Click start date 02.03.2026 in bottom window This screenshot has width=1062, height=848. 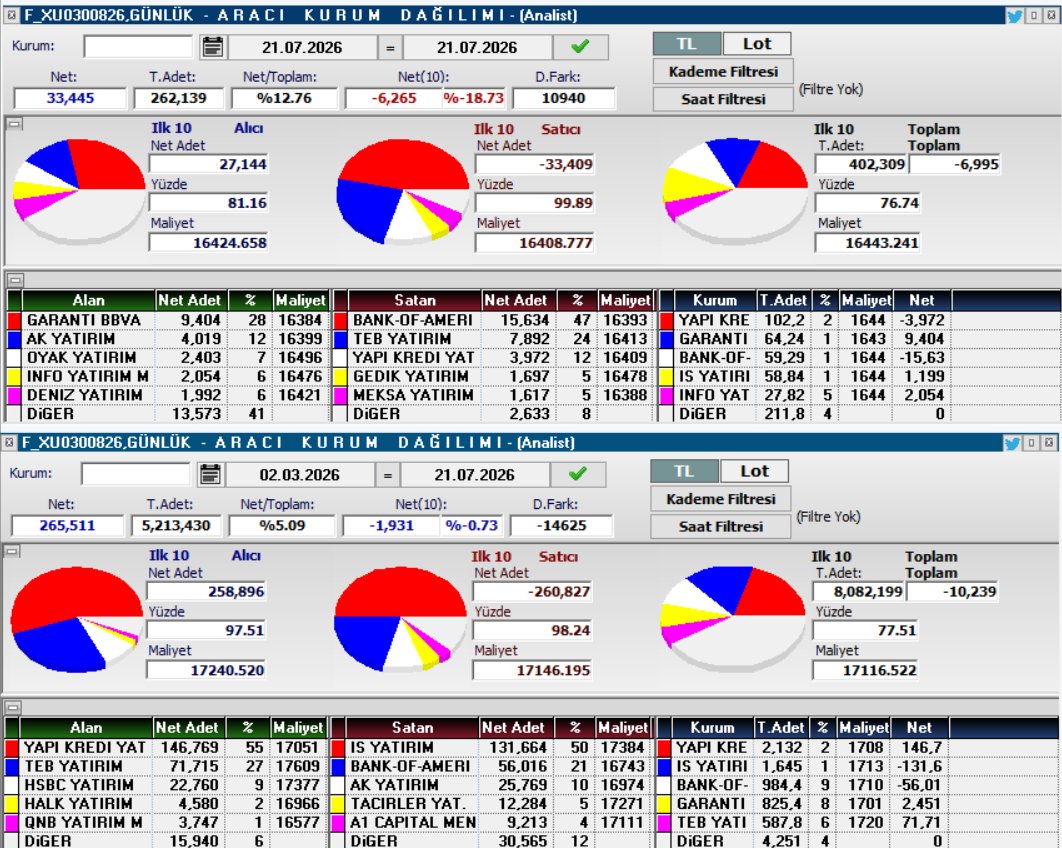pyautogui.click(x=299, y=475)
